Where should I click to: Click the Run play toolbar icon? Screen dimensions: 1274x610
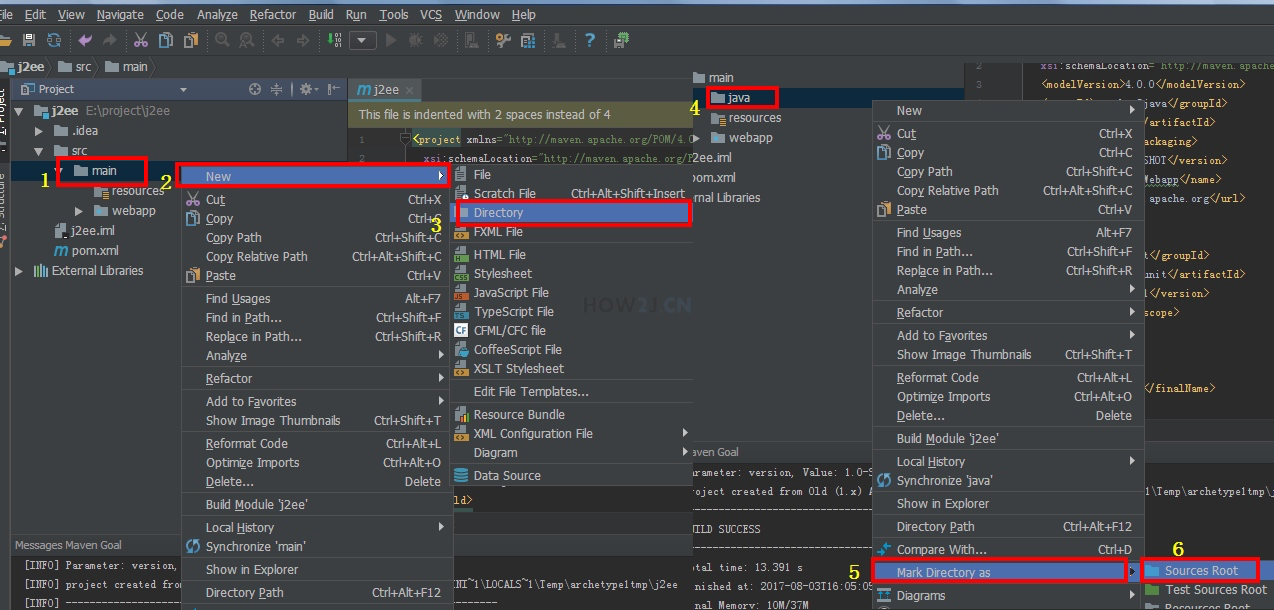390,40
